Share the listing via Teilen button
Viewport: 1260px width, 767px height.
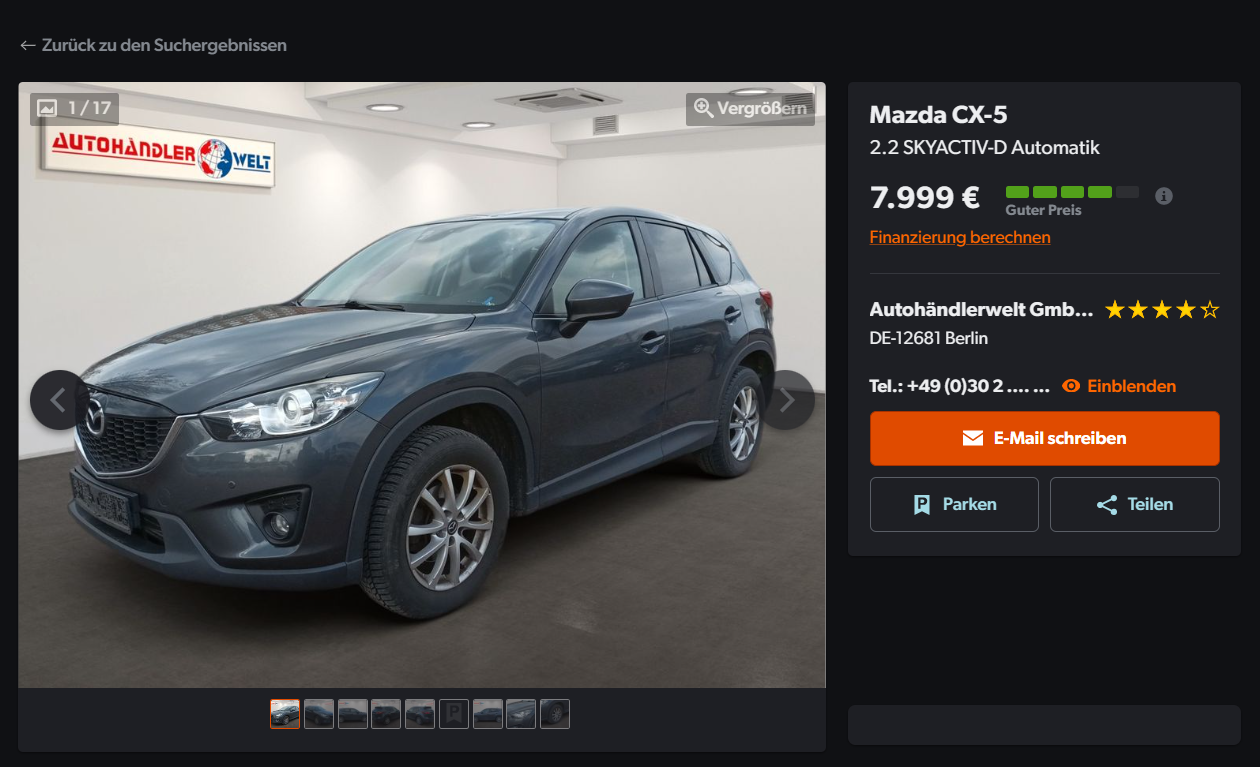point(1134,504)
